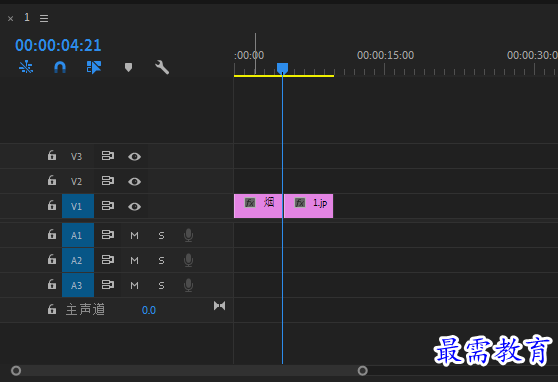The image size is (558, 382).
Task: Mute track A3 with M
Action: pos(135,286)
